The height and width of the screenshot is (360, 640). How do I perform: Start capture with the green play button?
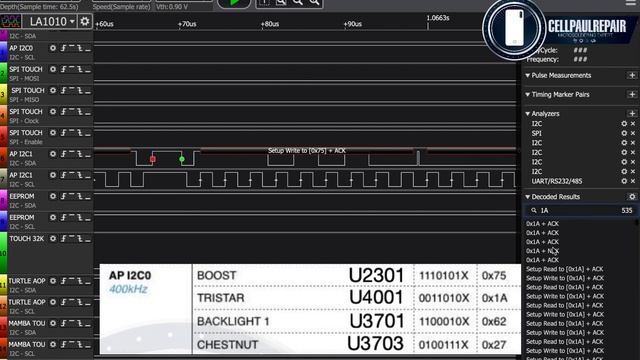coord(234,3)
